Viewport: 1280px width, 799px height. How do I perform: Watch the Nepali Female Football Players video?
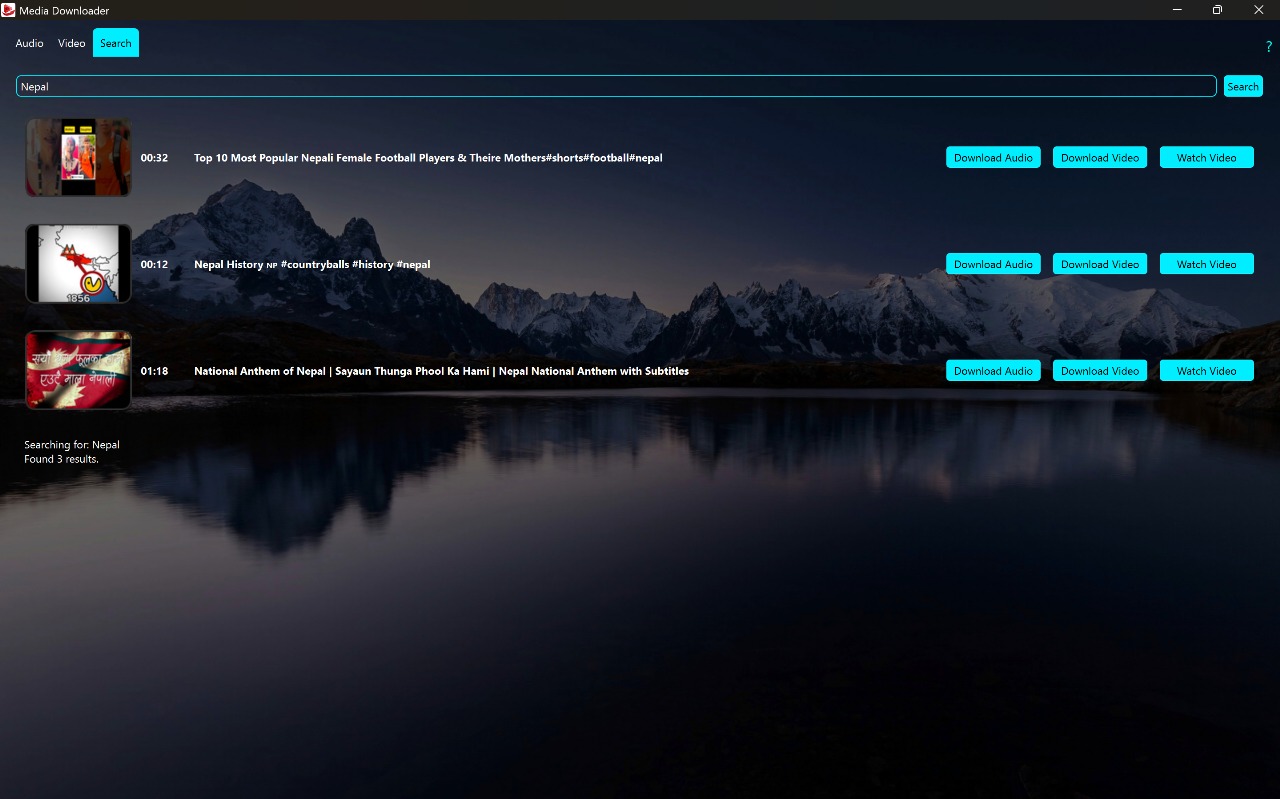tap(1206, 158)
